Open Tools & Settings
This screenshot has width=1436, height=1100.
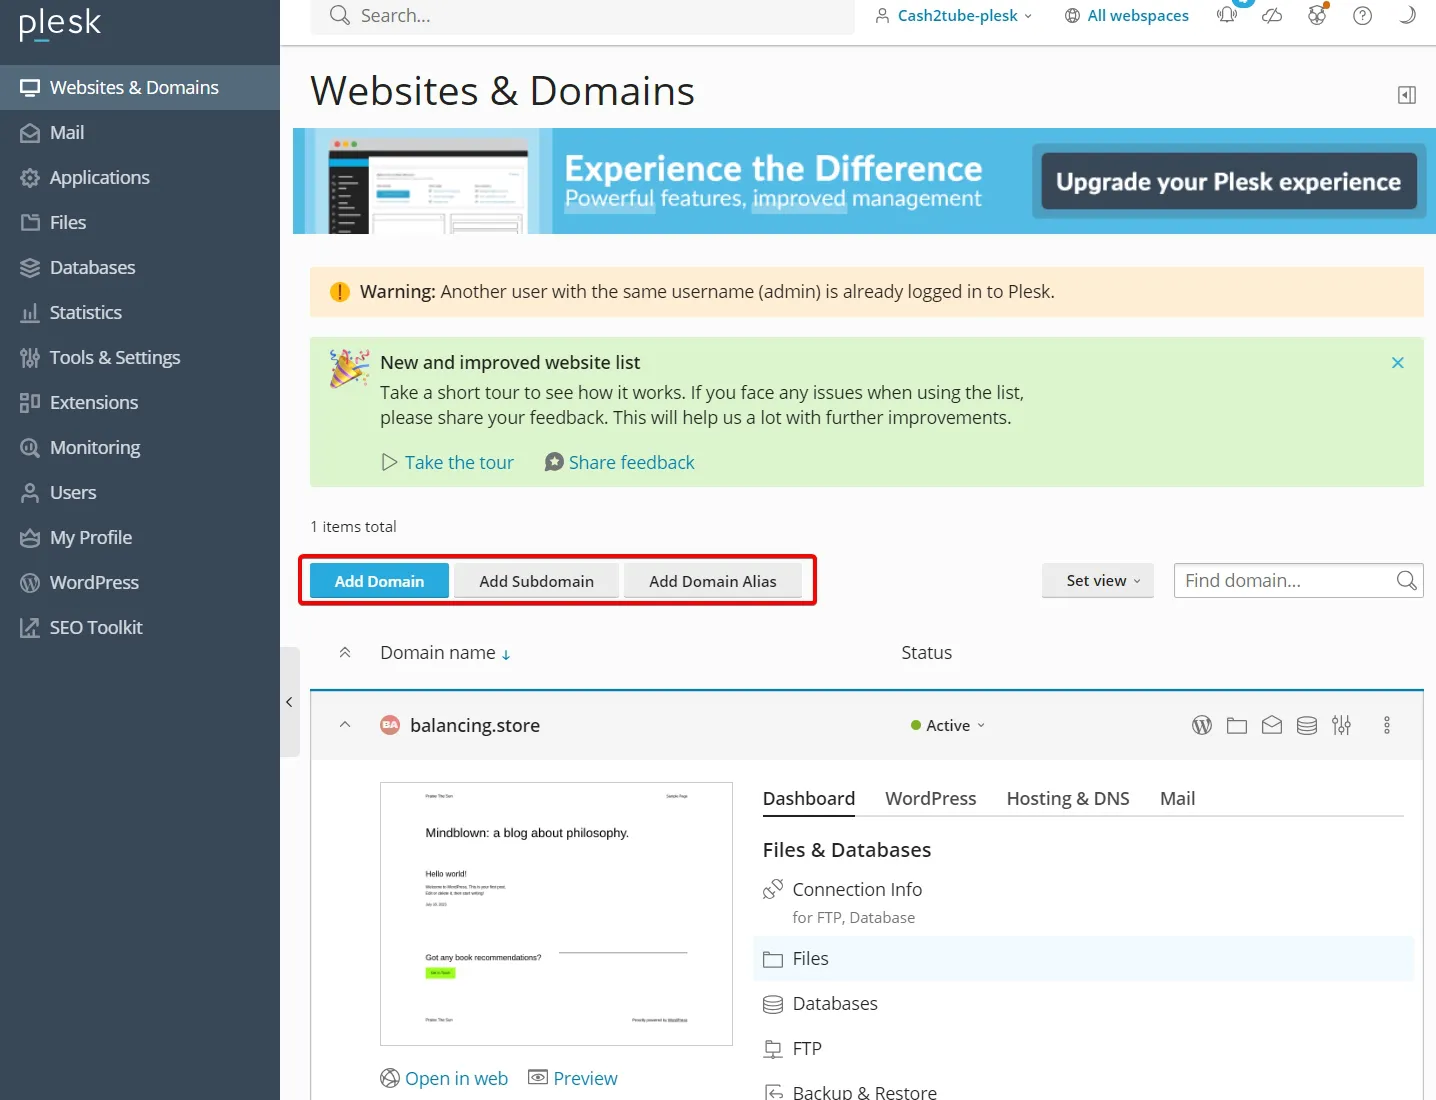(140, 357)
